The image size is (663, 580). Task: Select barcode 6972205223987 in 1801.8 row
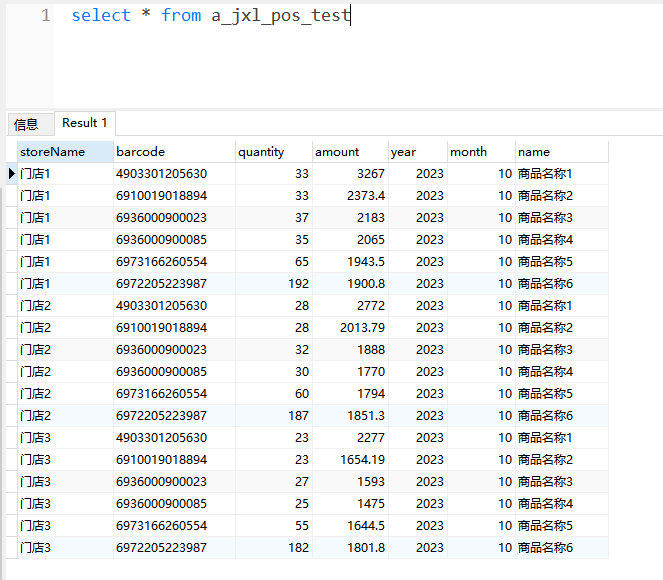click(x=174, y=547)
